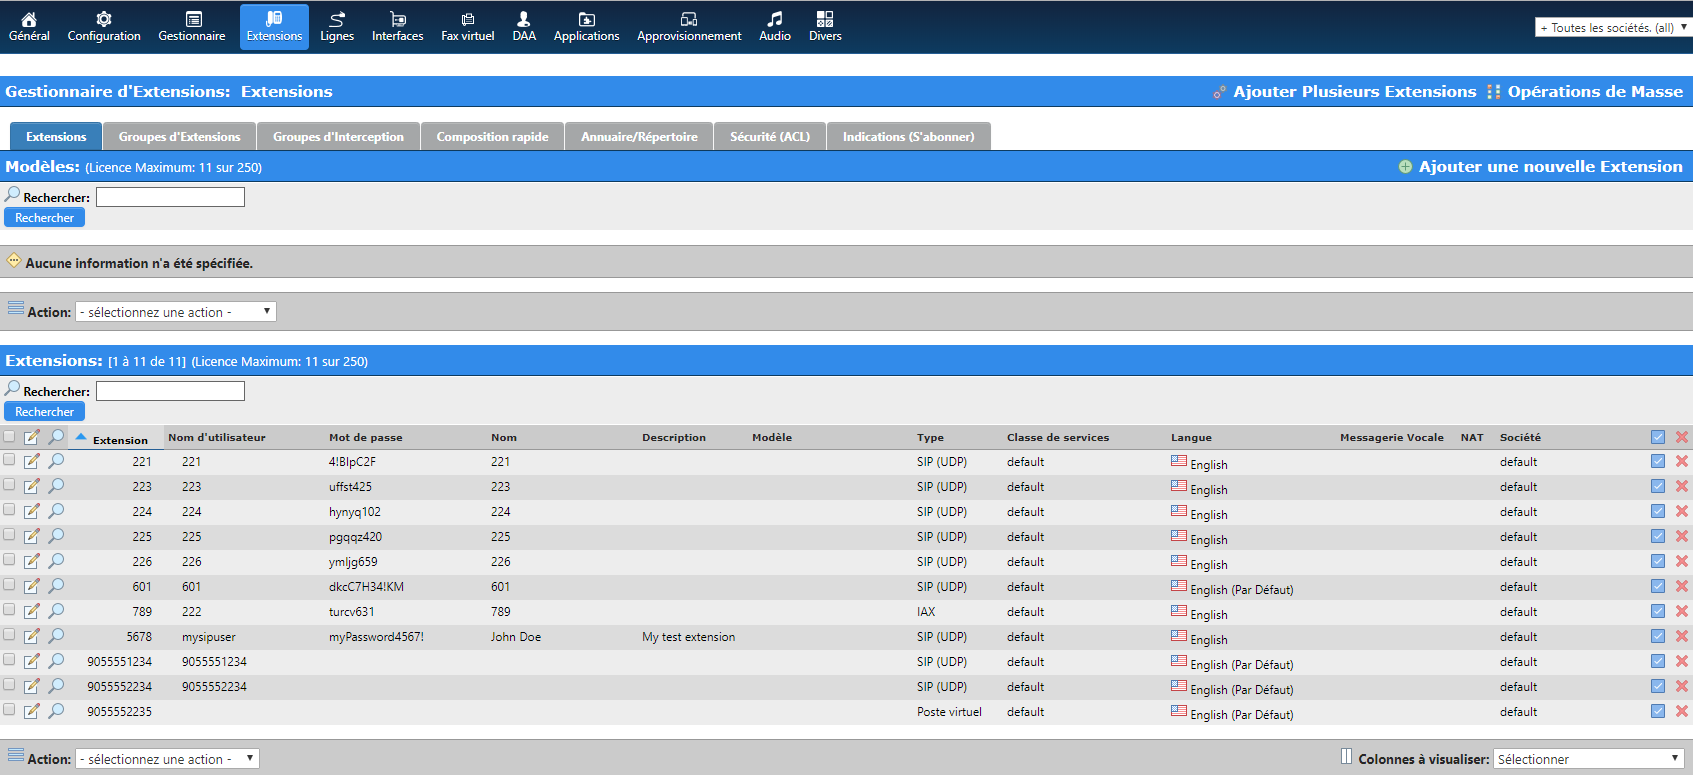Click the Modèles search input field

coord(170,197)
